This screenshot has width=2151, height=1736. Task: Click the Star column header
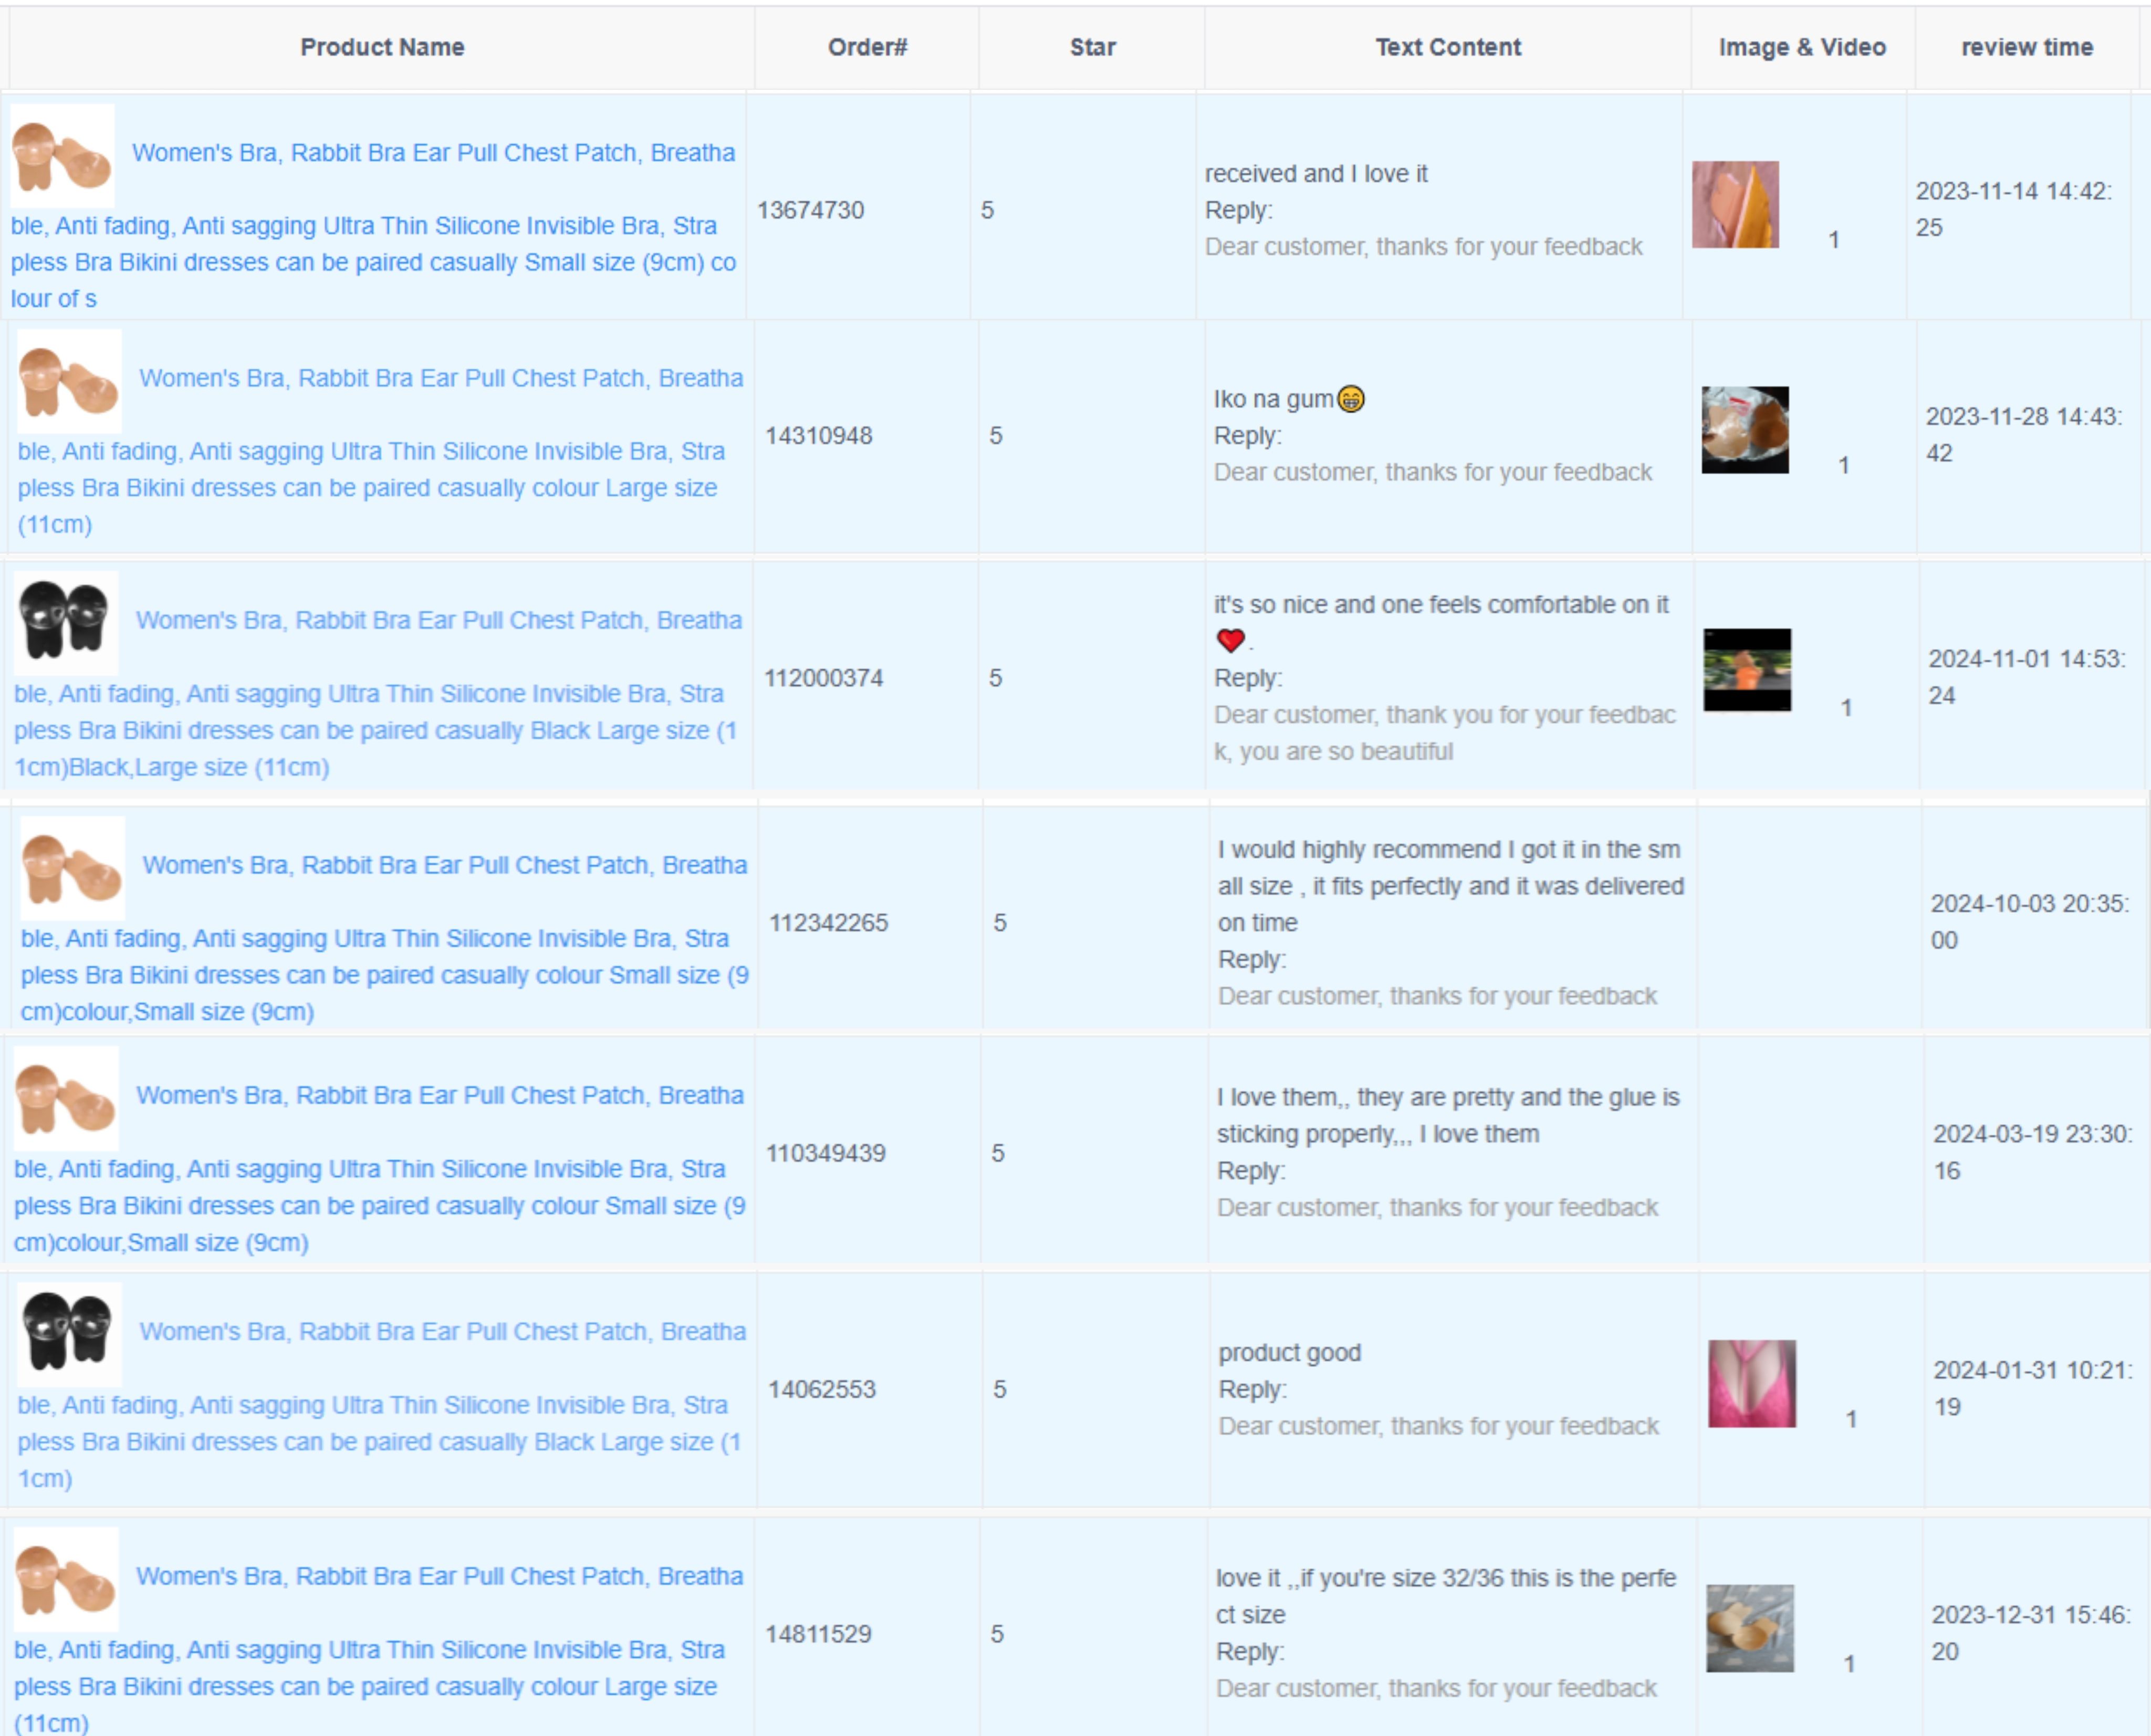tap(1092, 47)
